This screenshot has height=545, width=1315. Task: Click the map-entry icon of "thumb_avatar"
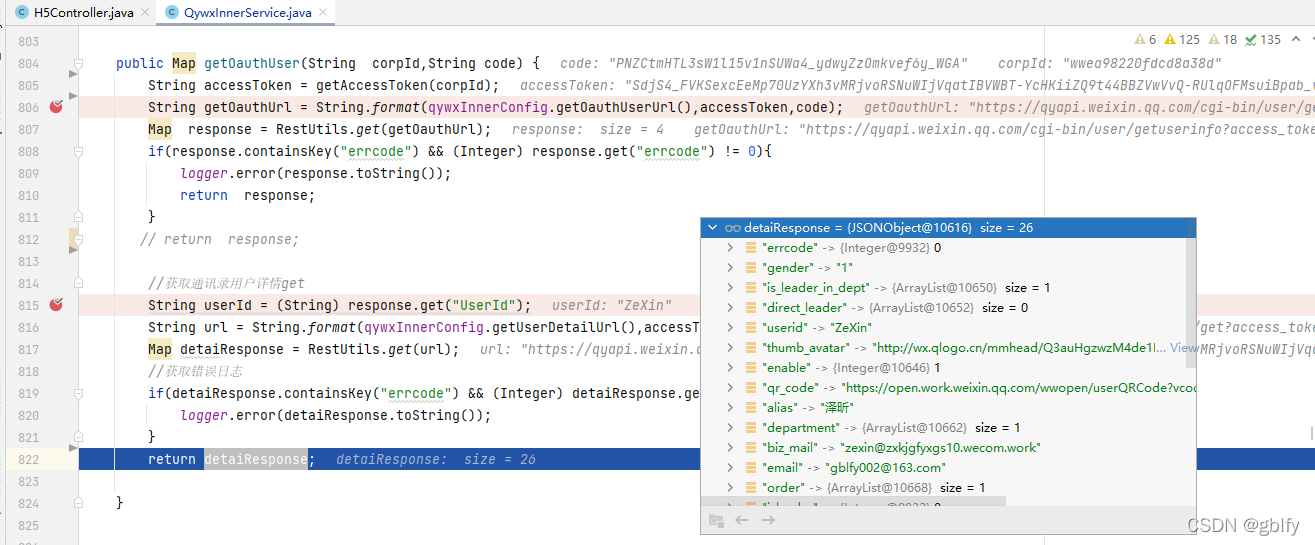coord(751,348)
